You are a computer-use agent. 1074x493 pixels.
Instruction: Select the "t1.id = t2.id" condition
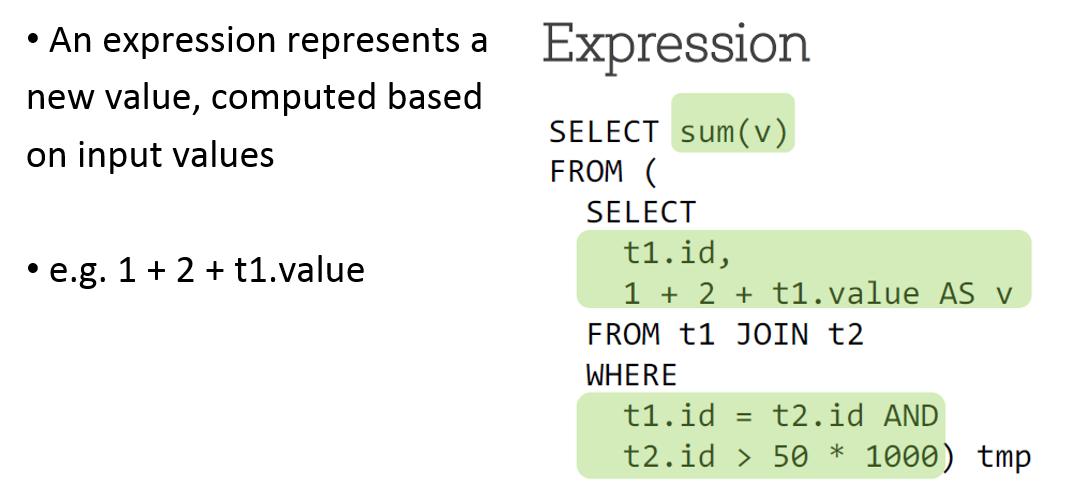pyautogui.click(x=744, y=415)
